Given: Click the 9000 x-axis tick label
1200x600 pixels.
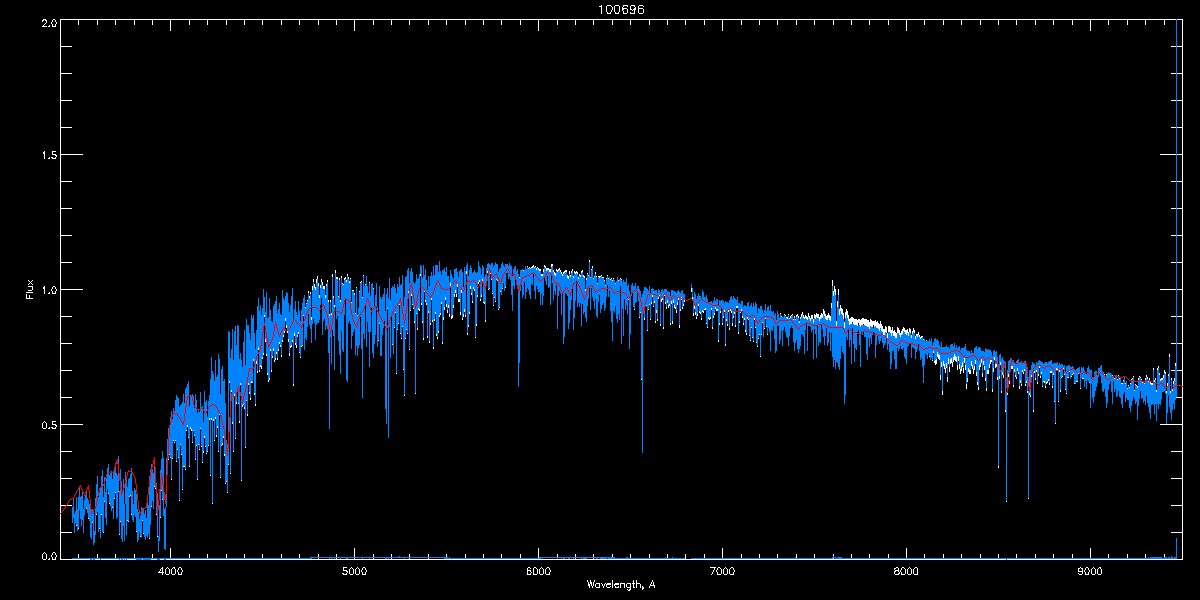Looking at the screenshot, I should [x=1090, y=571].
